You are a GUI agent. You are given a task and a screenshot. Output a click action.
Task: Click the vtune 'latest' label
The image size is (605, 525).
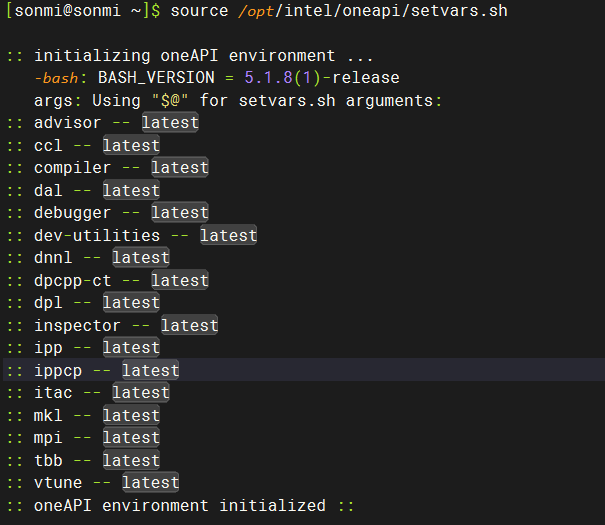point(150,483)
